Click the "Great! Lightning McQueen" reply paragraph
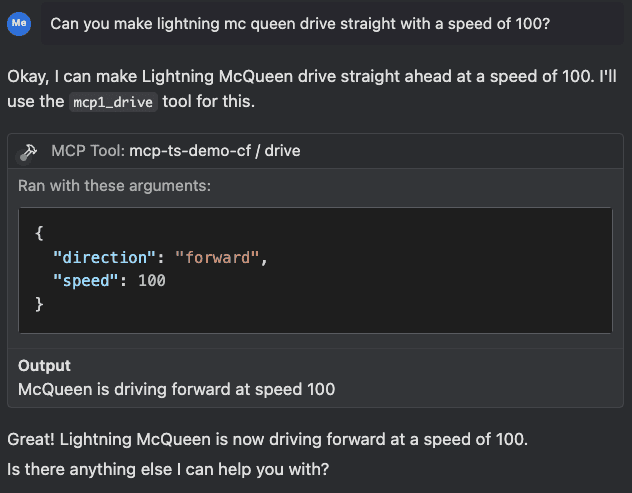632x493 pixels. click(268, 439)
